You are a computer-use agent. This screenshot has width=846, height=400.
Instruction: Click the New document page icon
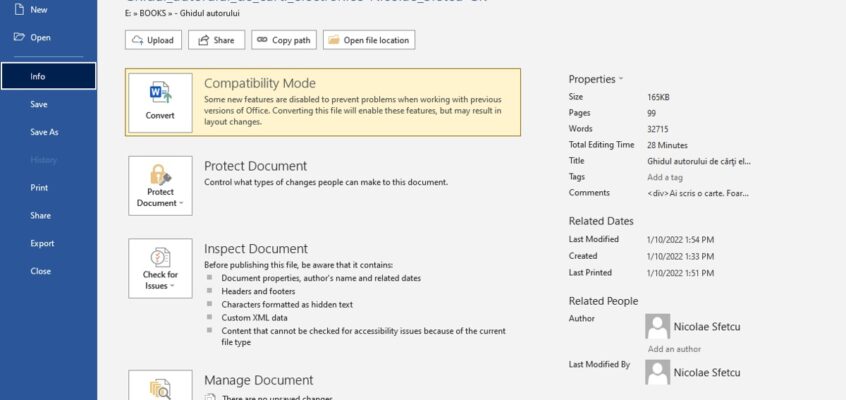[x=19, y=9]
